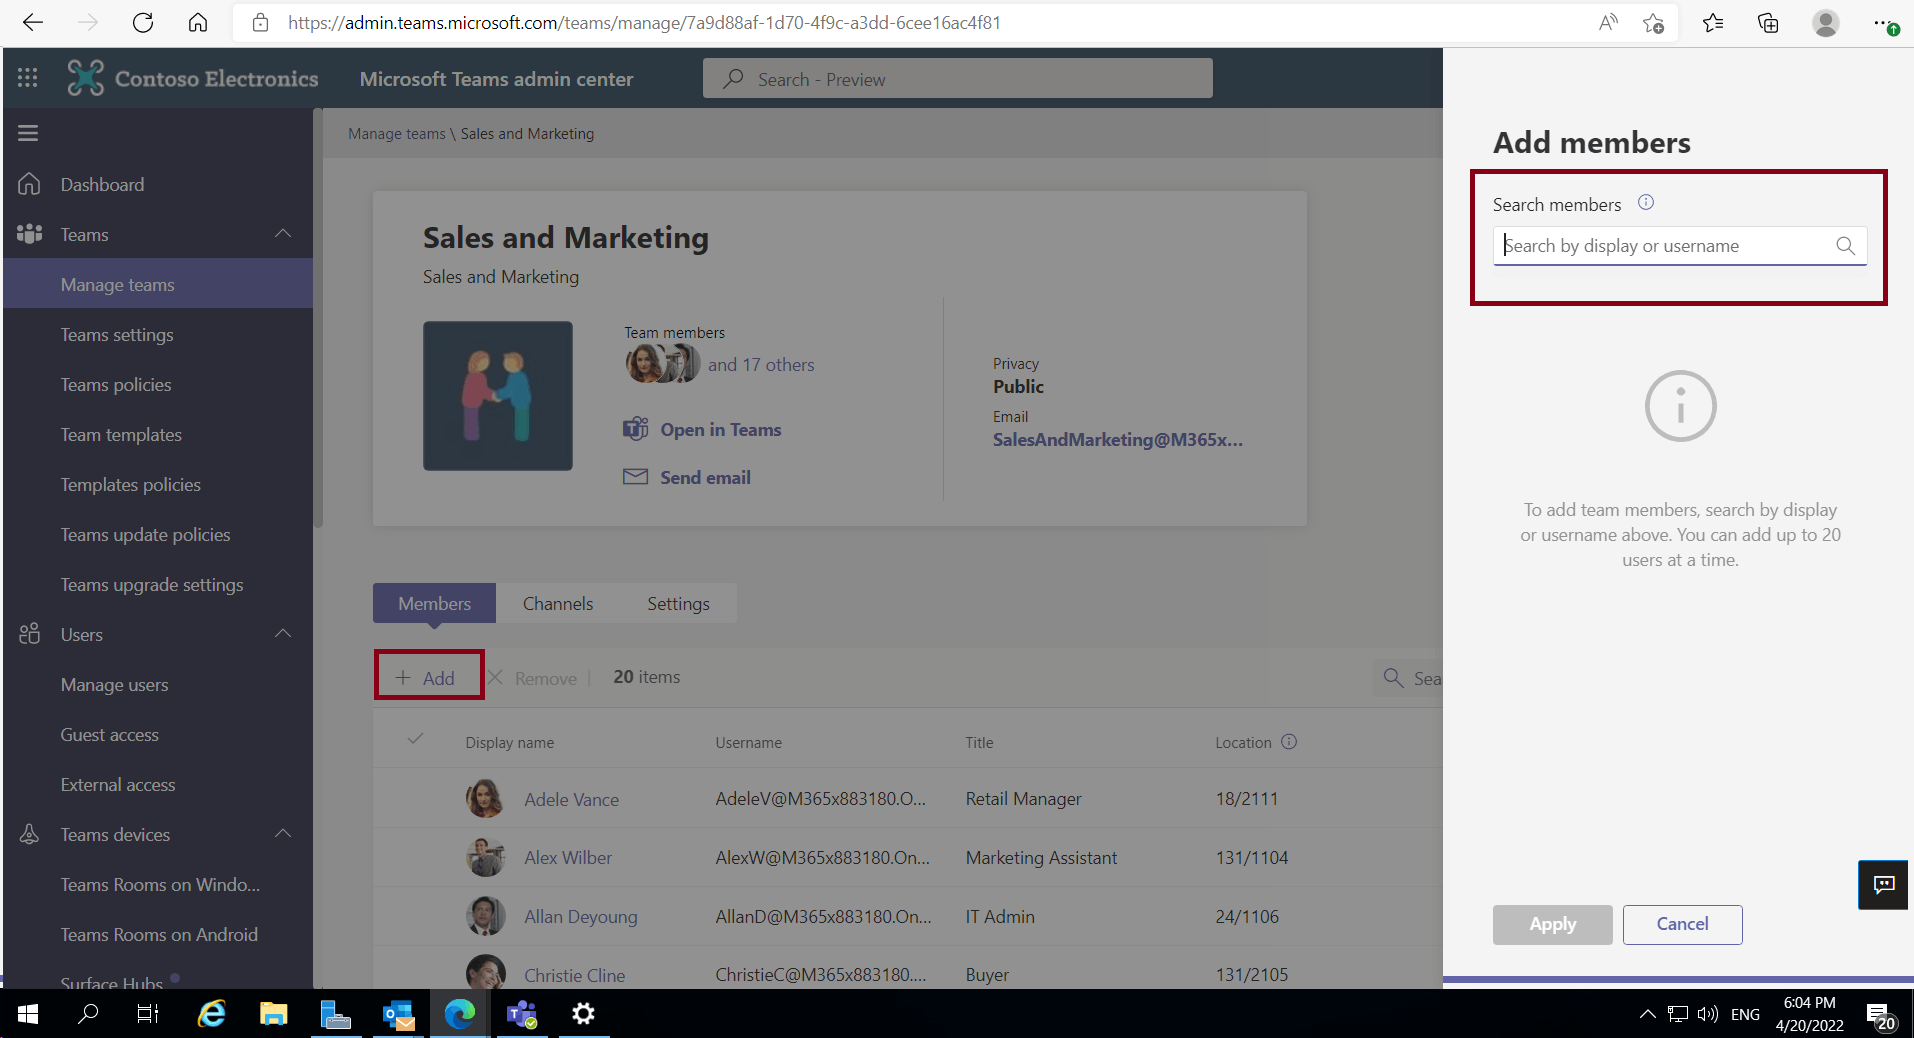Screen dimensions: 1914x1038
Task: Open the feedback chat icon button
Action: [1884, 885]
